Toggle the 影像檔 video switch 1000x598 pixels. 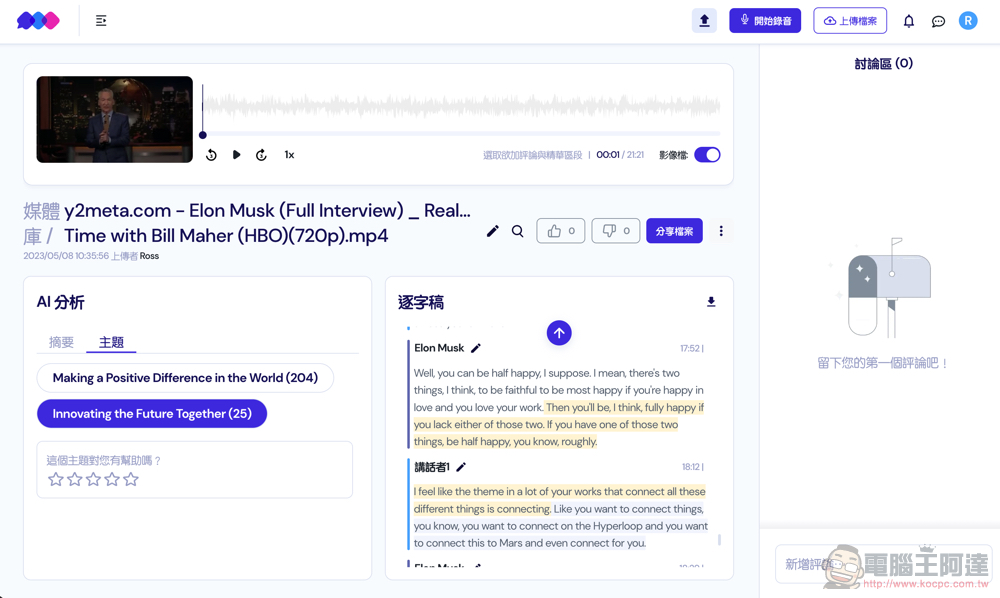click(x=707, y=155)
